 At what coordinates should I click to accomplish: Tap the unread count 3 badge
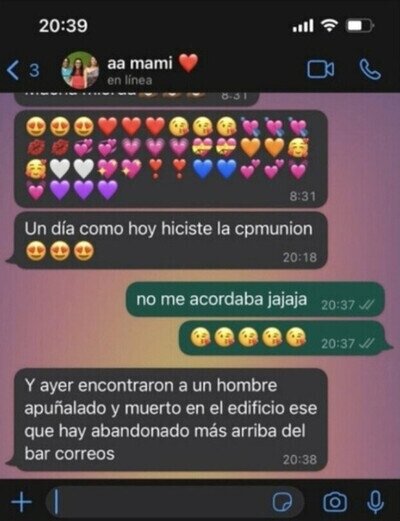34,70
